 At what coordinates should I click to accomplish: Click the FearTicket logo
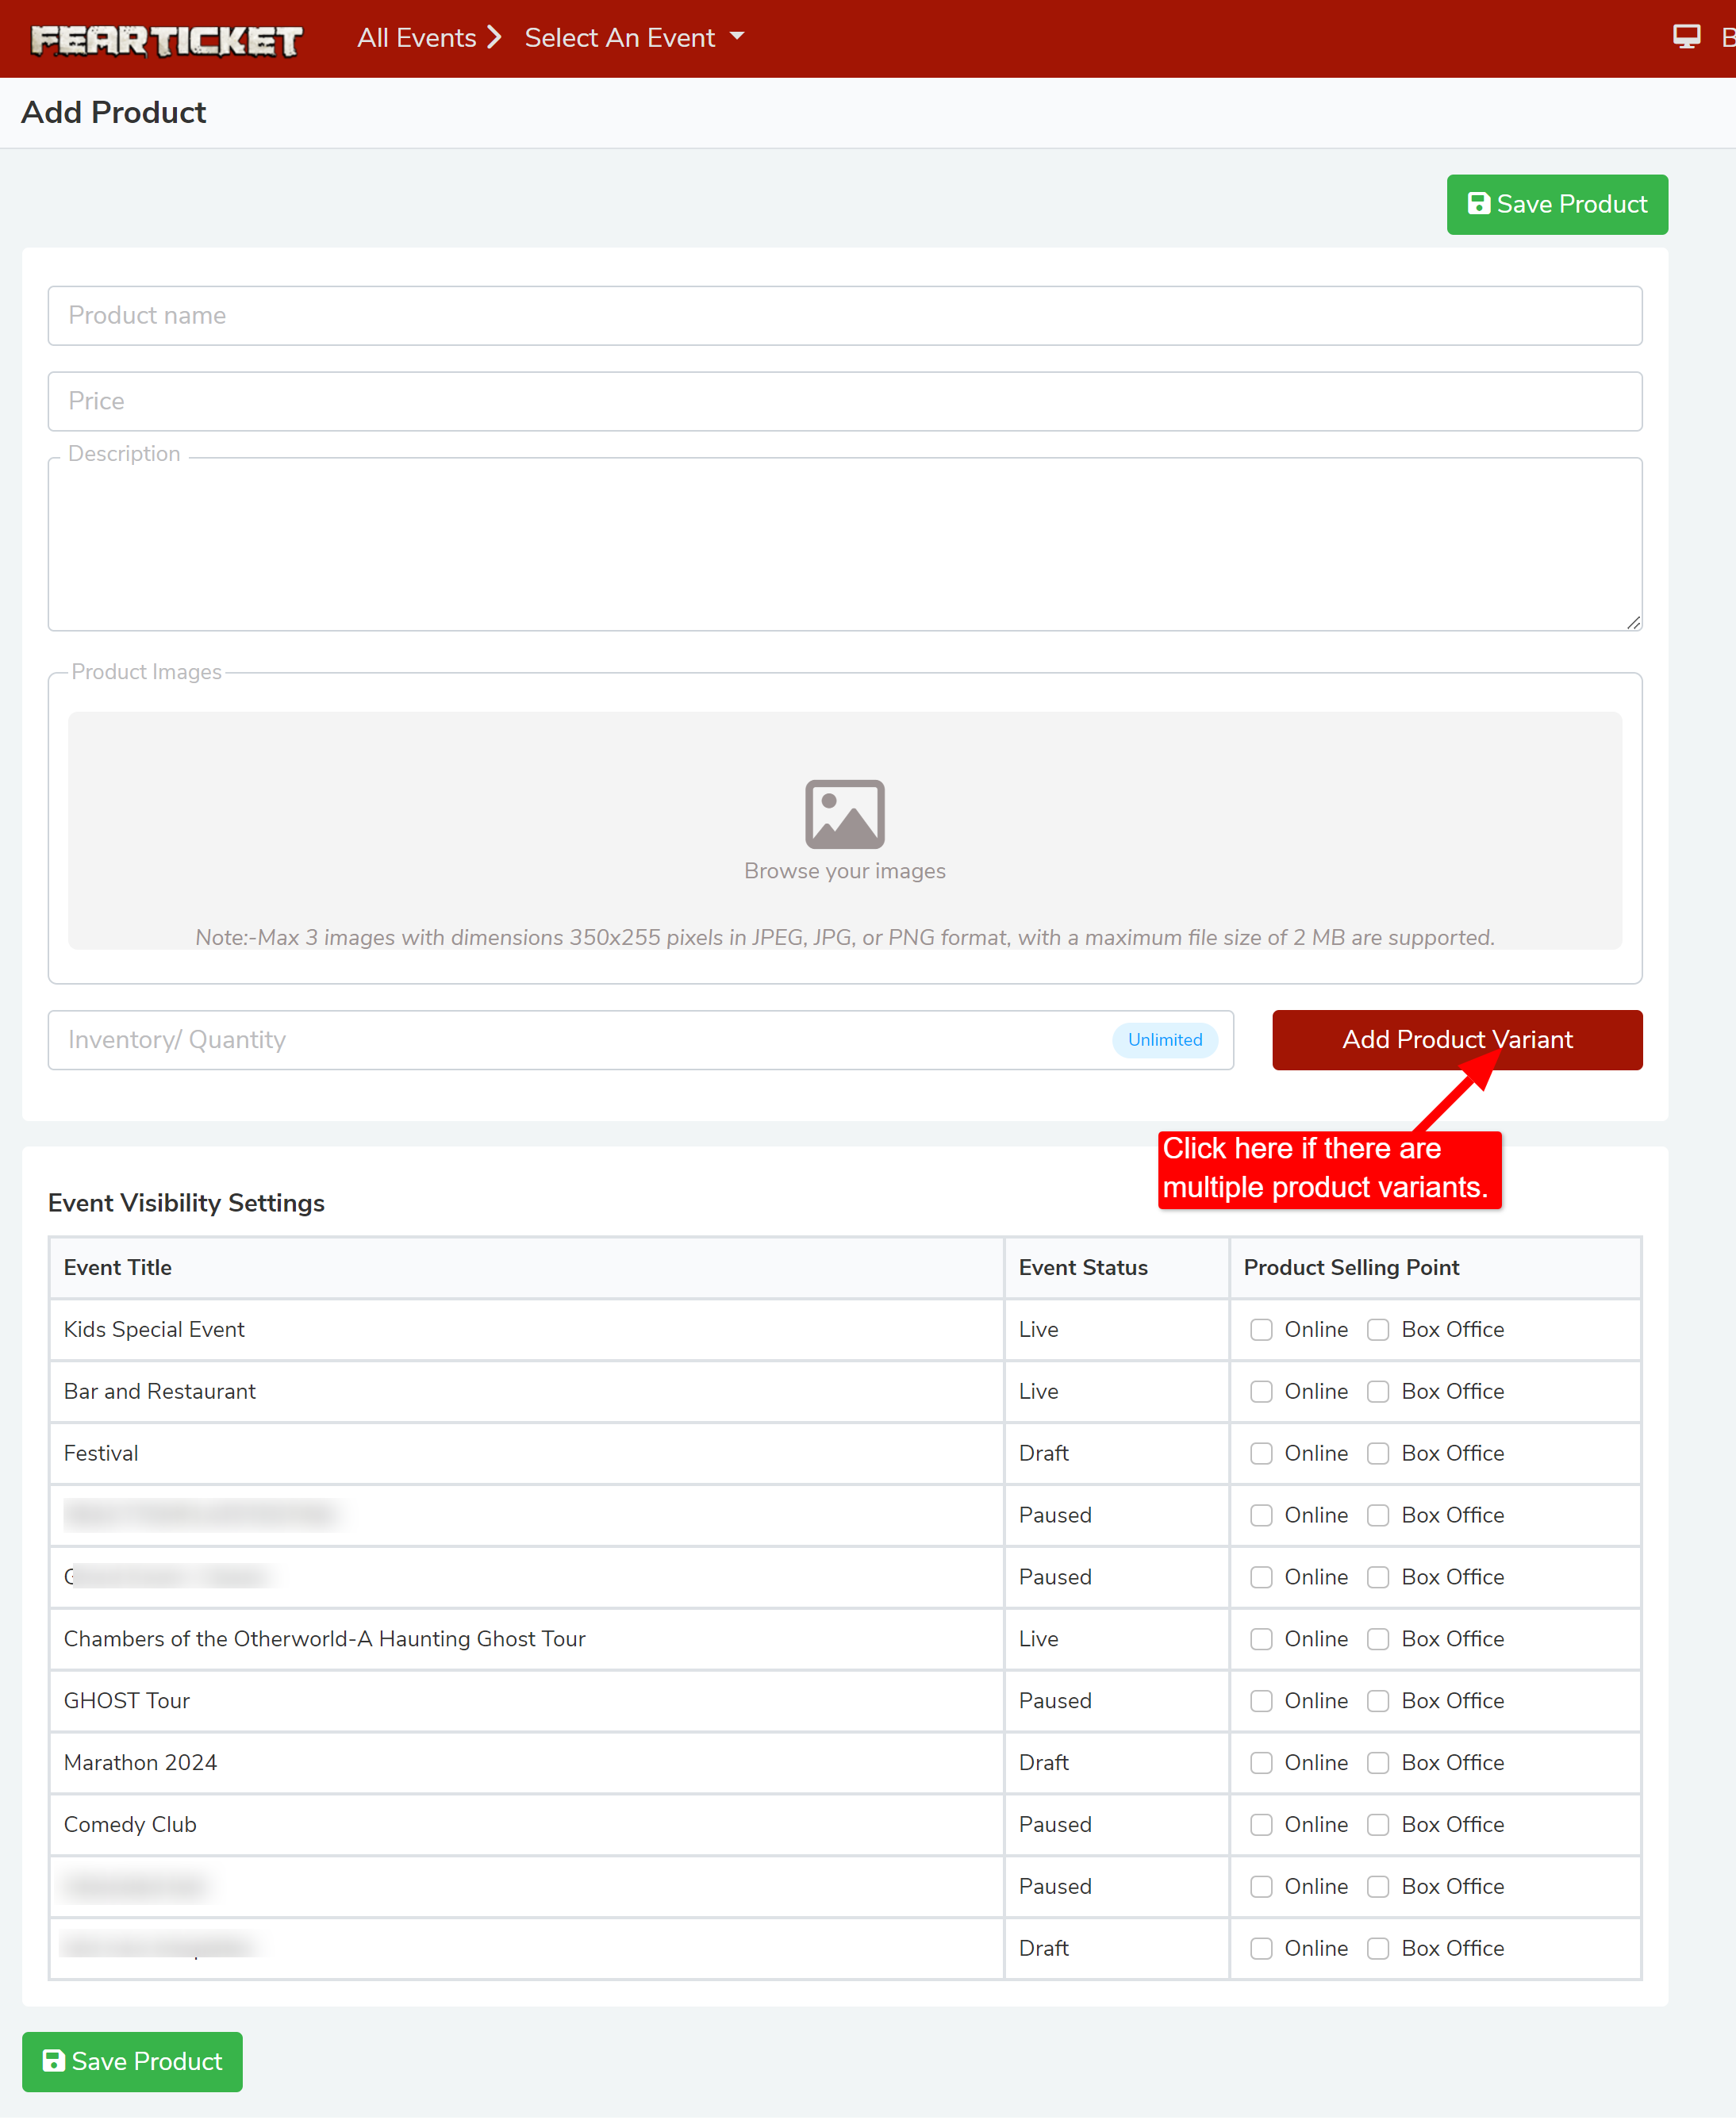pyautogui.click(x=166, y=40)
